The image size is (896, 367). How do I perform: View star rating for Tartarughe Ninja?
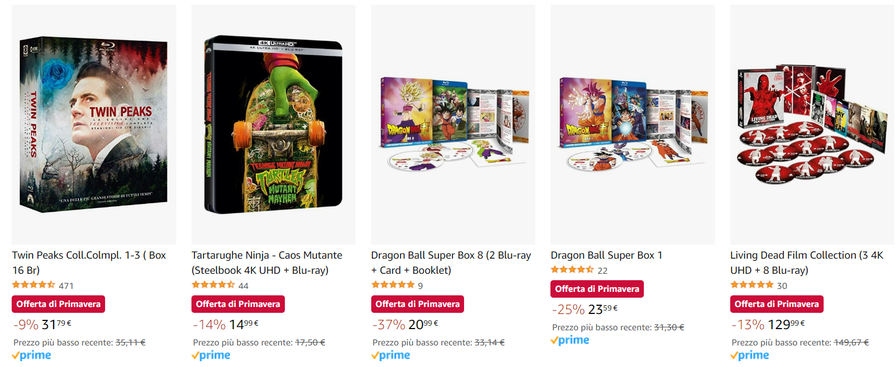click(213, 285)
